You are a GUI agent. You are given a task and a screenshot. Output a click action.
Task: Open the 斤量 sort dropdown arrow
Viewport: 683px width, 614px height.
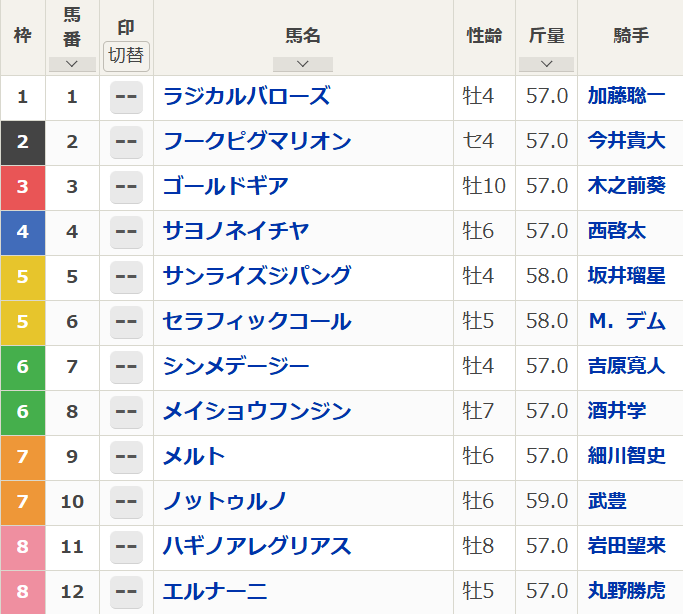click(x=546, y=64)
